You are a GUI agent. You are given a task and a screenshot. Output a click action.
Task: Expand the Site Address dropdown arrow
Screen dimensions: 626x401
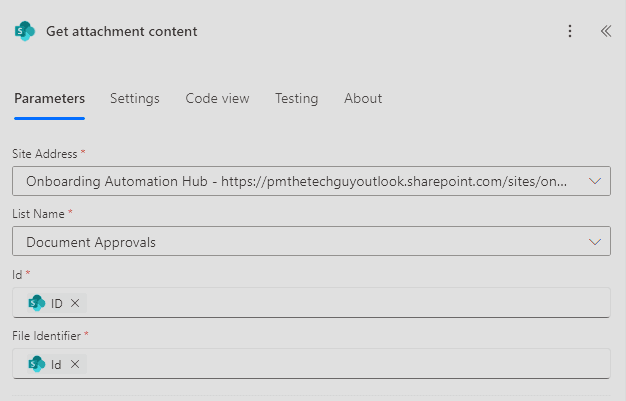click(595, 181)
